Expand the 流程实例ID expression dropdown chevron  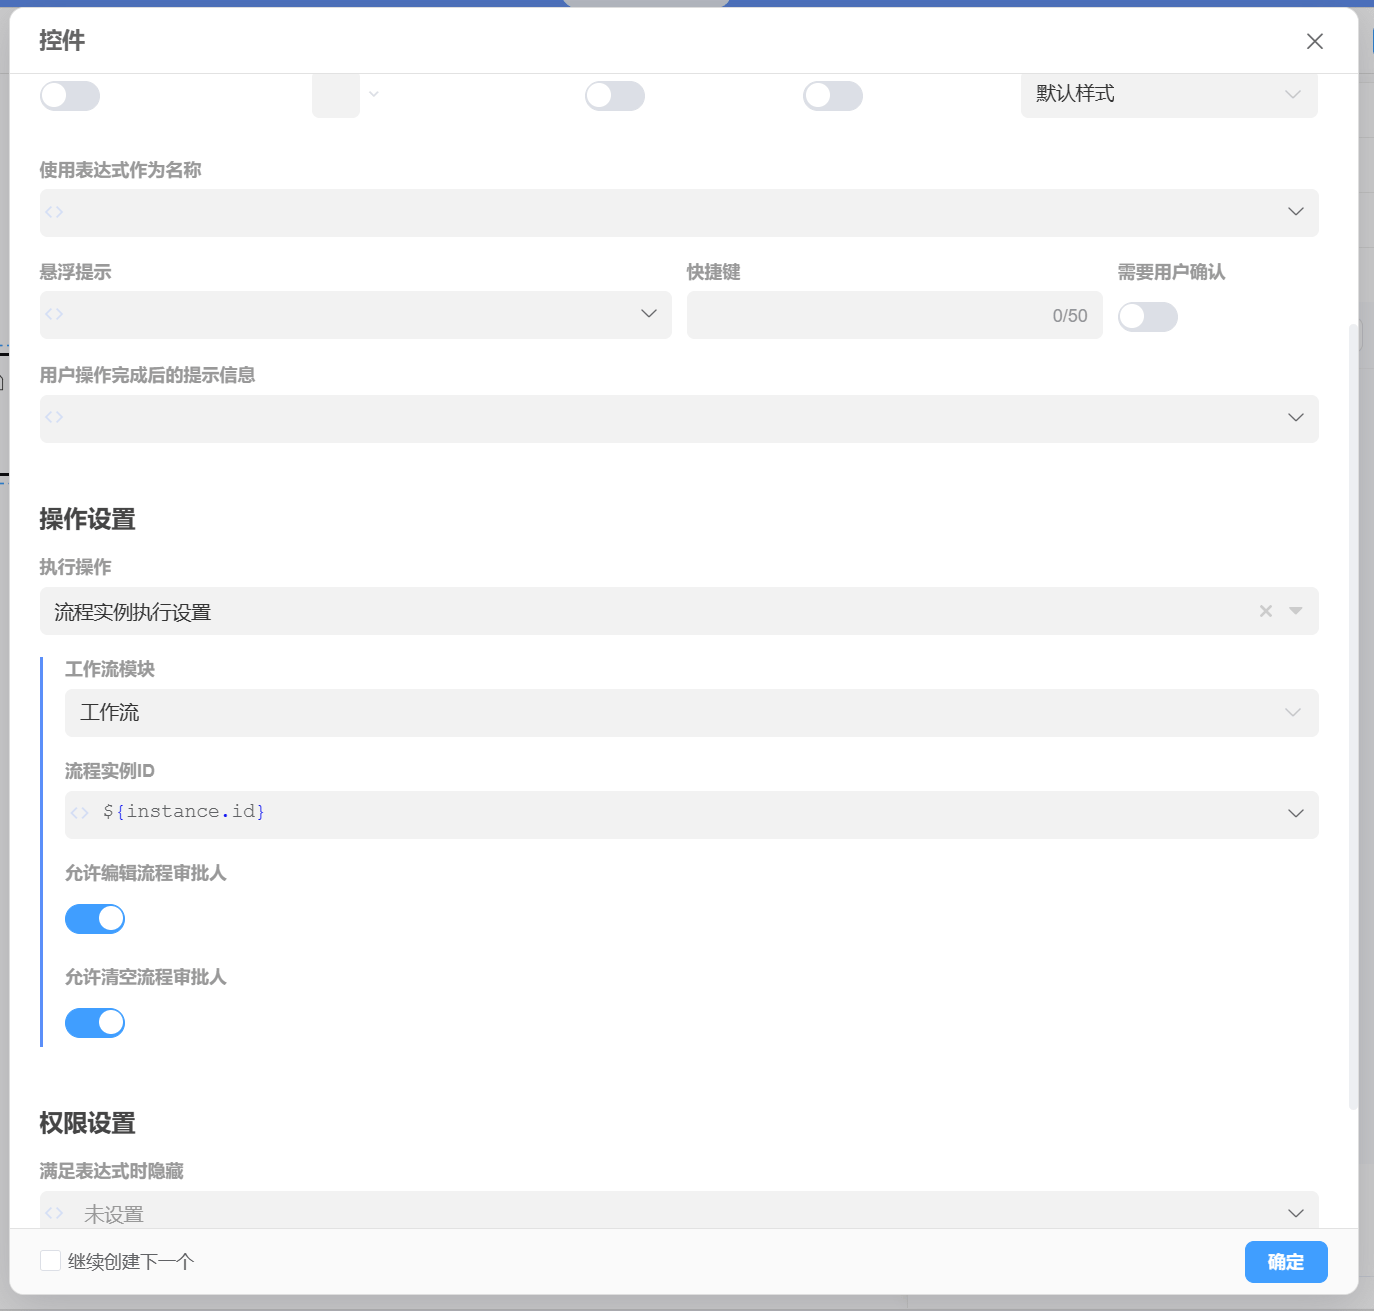(x=1295, y=813)
